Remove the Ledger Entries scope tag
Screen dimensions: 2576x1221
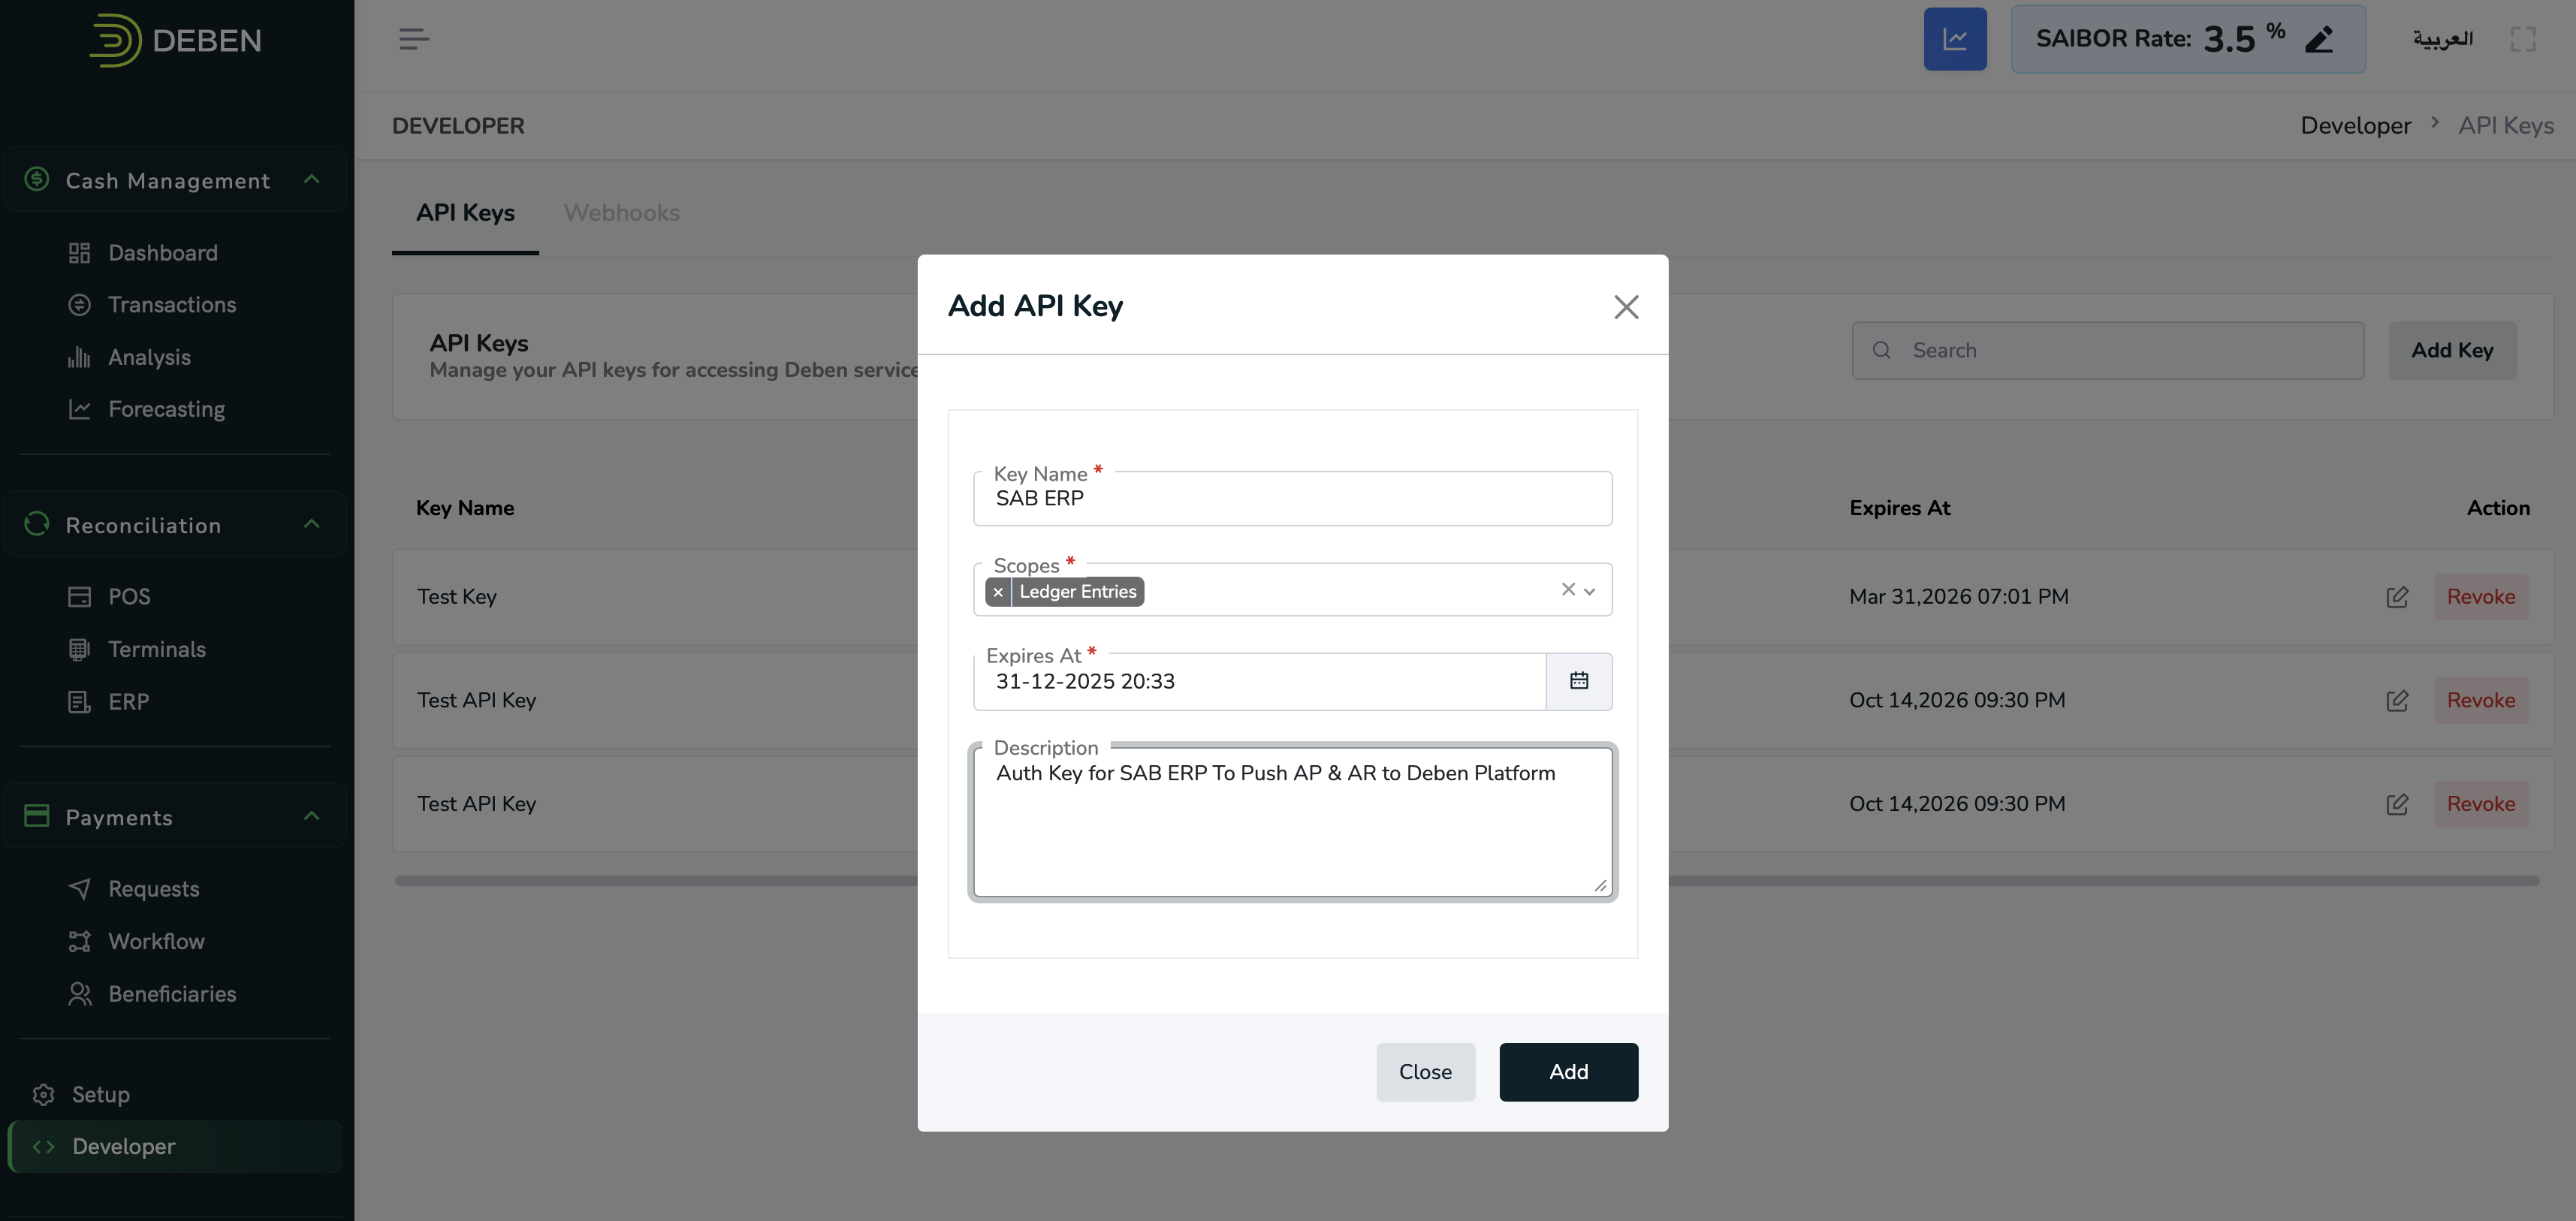[x=997, y=592]
